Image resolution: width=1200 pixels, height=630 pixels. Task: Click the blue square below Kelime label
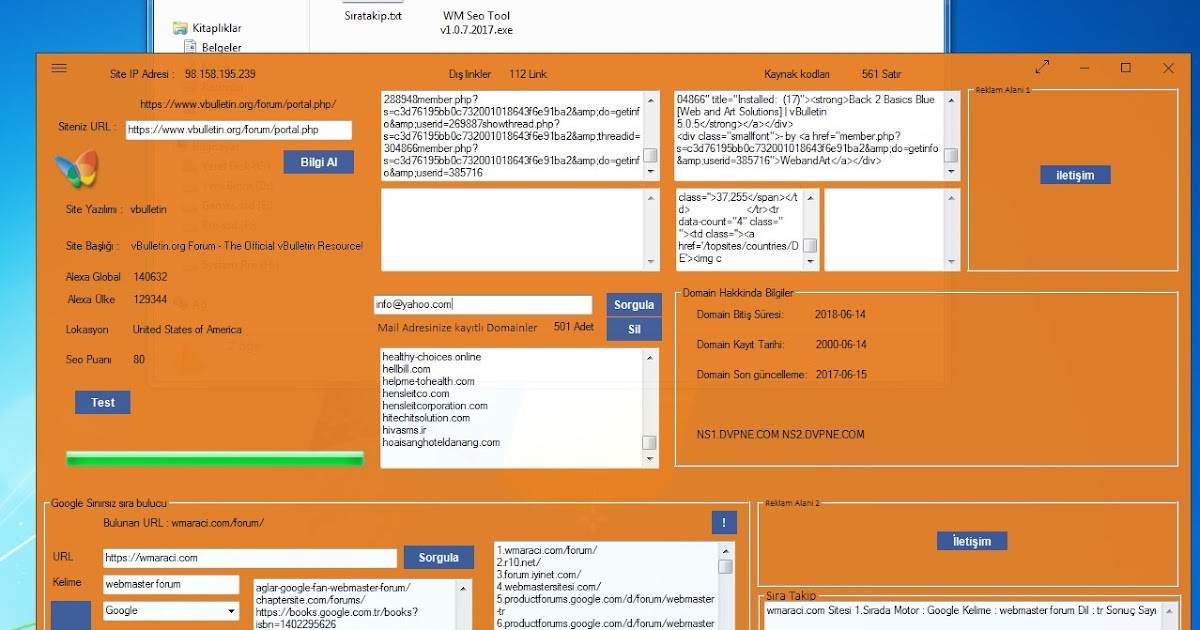pyautogui.click(x=70, y=615)
